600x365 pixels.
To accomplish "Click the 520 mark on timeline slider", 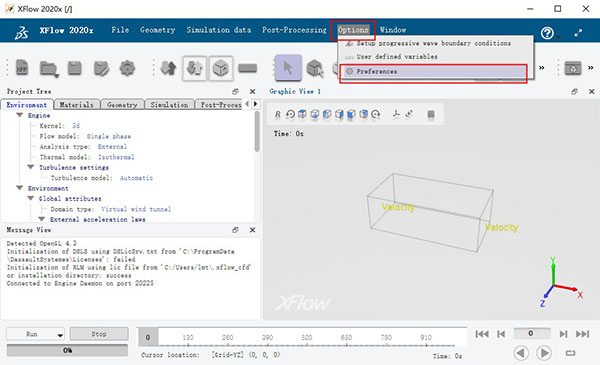I will (307, 337).
